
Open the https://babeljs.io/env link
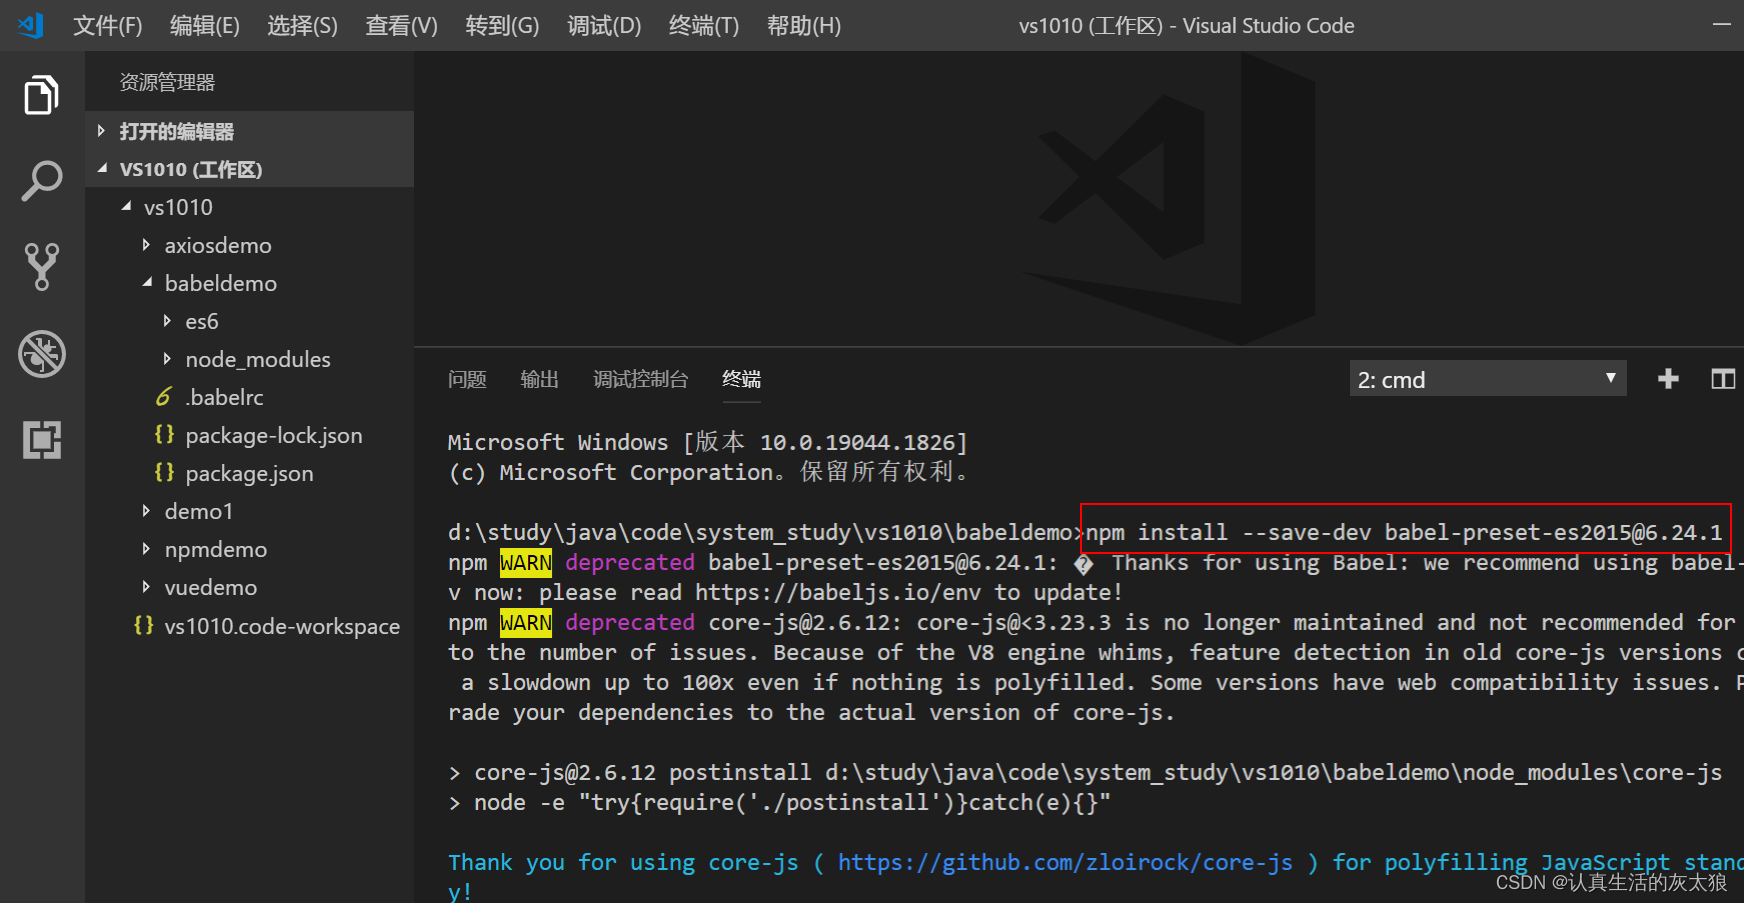pyautogui.click(x=838, y=592)
